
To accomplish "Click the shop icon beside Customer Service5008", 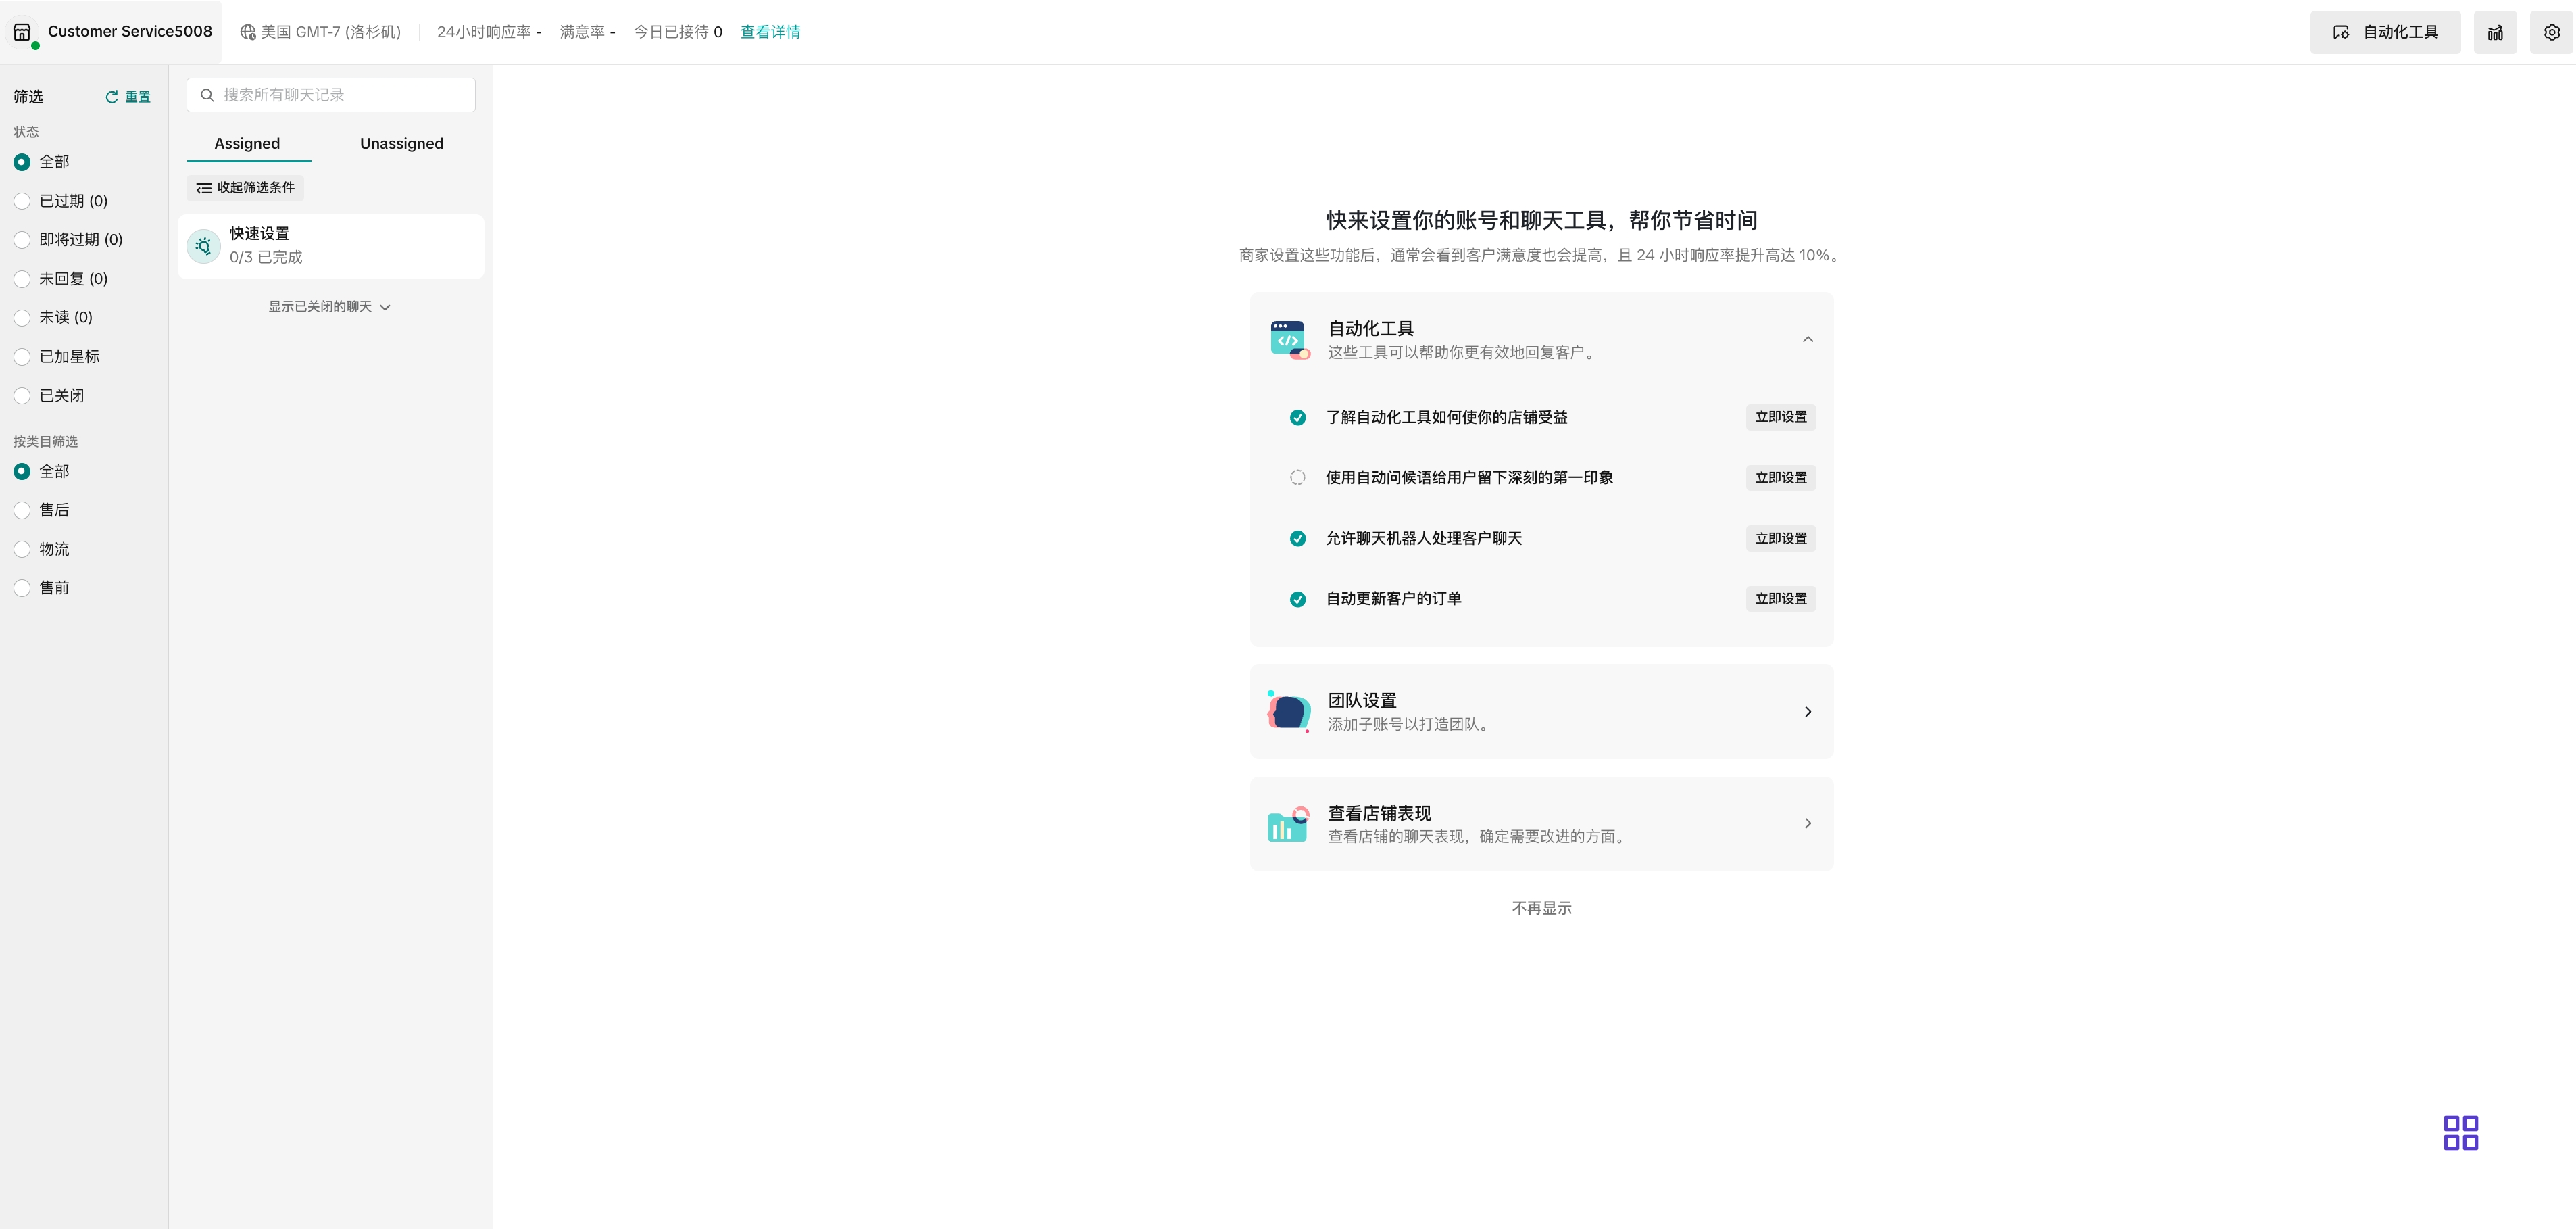I will point(22,32).
